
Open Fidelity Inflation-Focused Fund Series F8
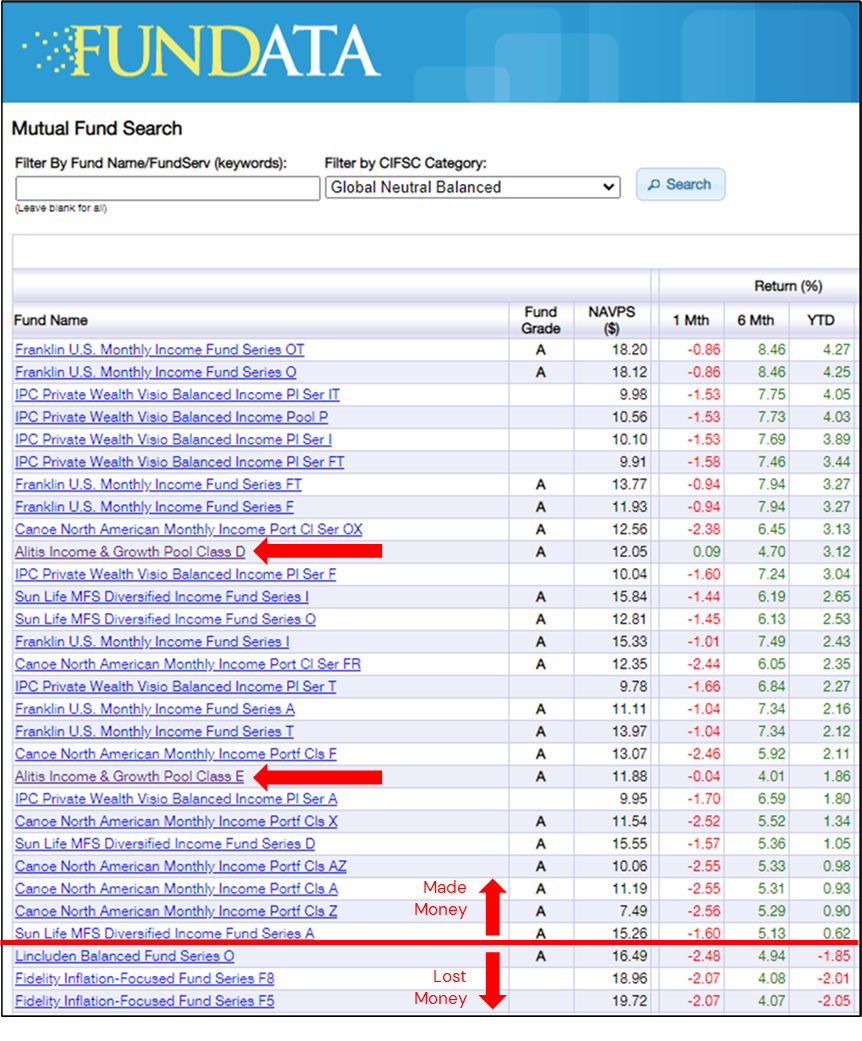pos(144,979)
